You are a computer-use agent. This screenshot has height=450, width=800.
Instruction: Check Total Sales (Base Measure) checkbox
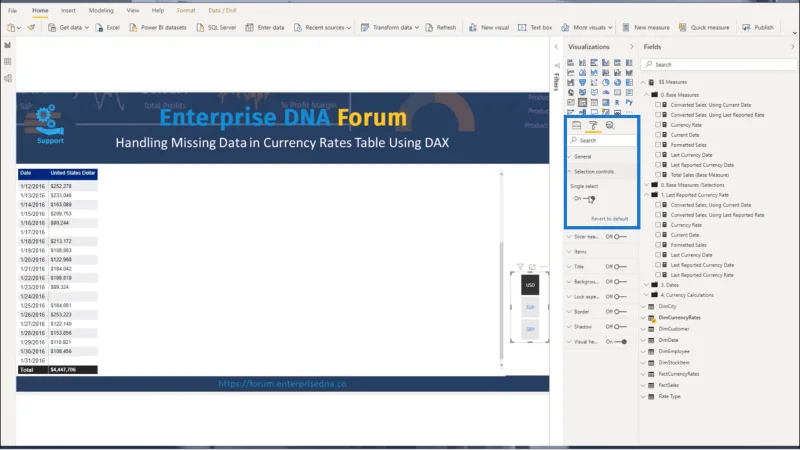point(658,175)
